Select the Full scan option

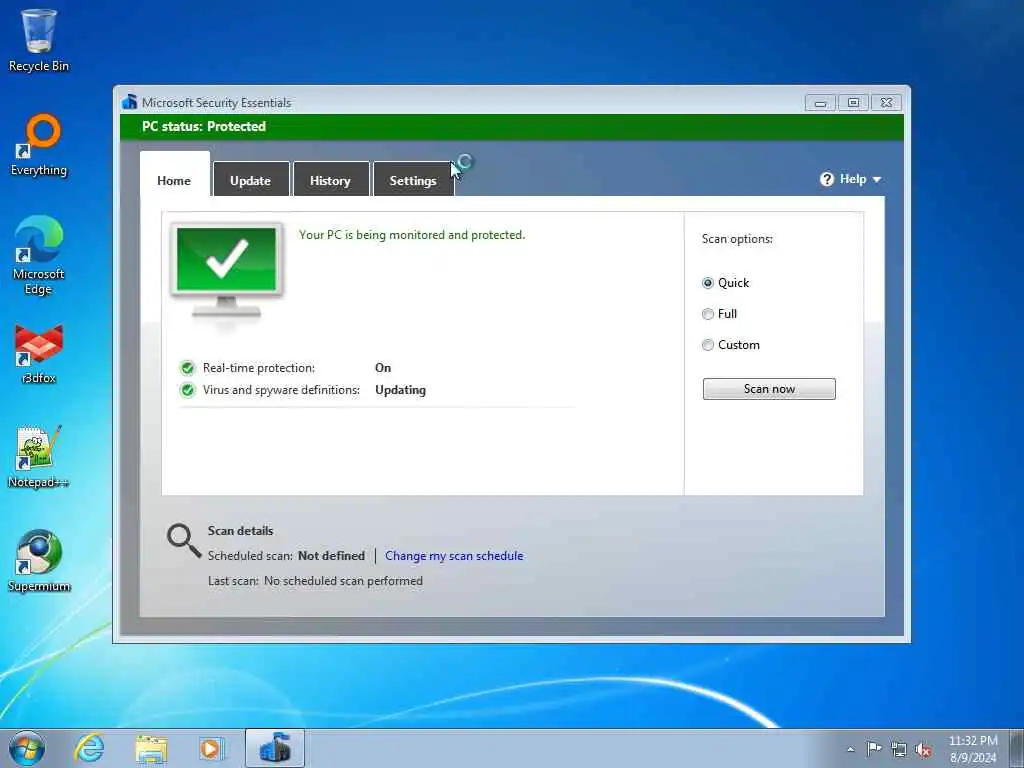[707, 314]
